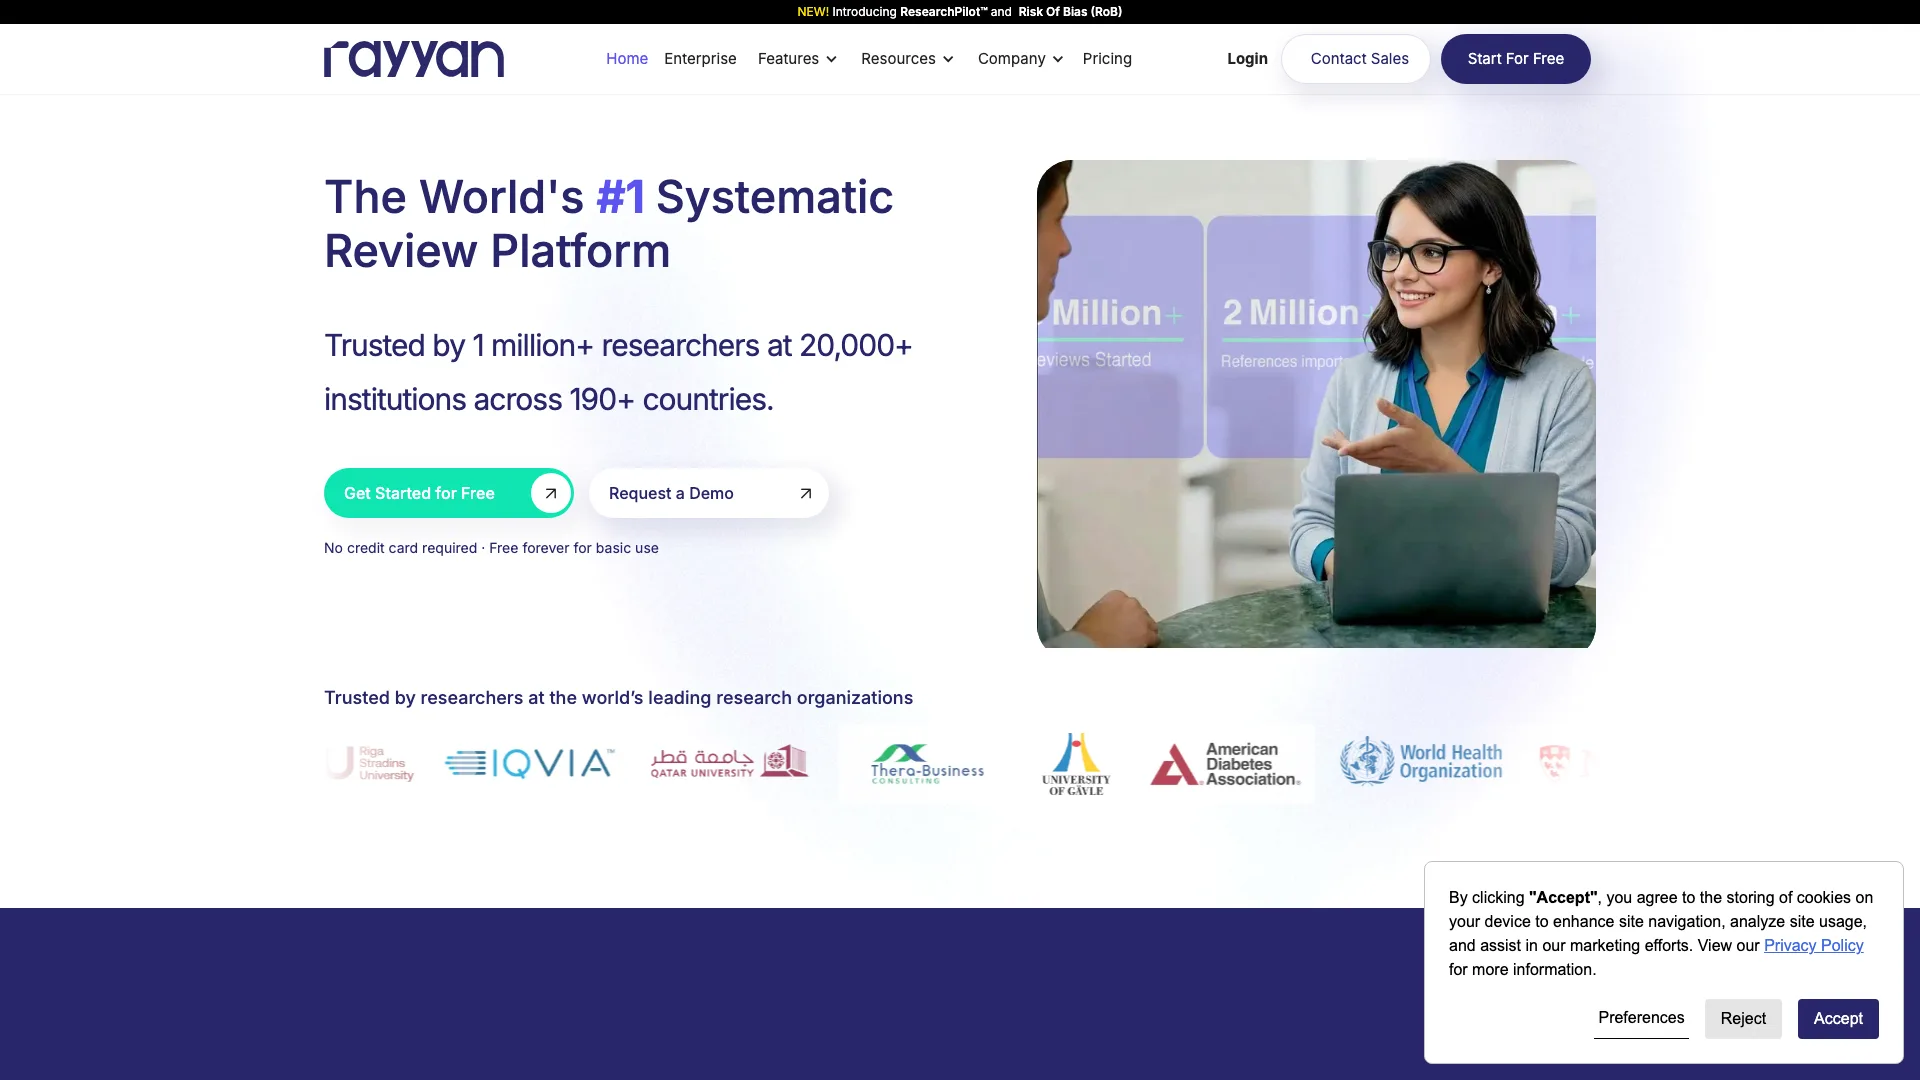Expand the Resources dropdown chevron
Screen dimensions: 1920x1080
coord(948,59)
